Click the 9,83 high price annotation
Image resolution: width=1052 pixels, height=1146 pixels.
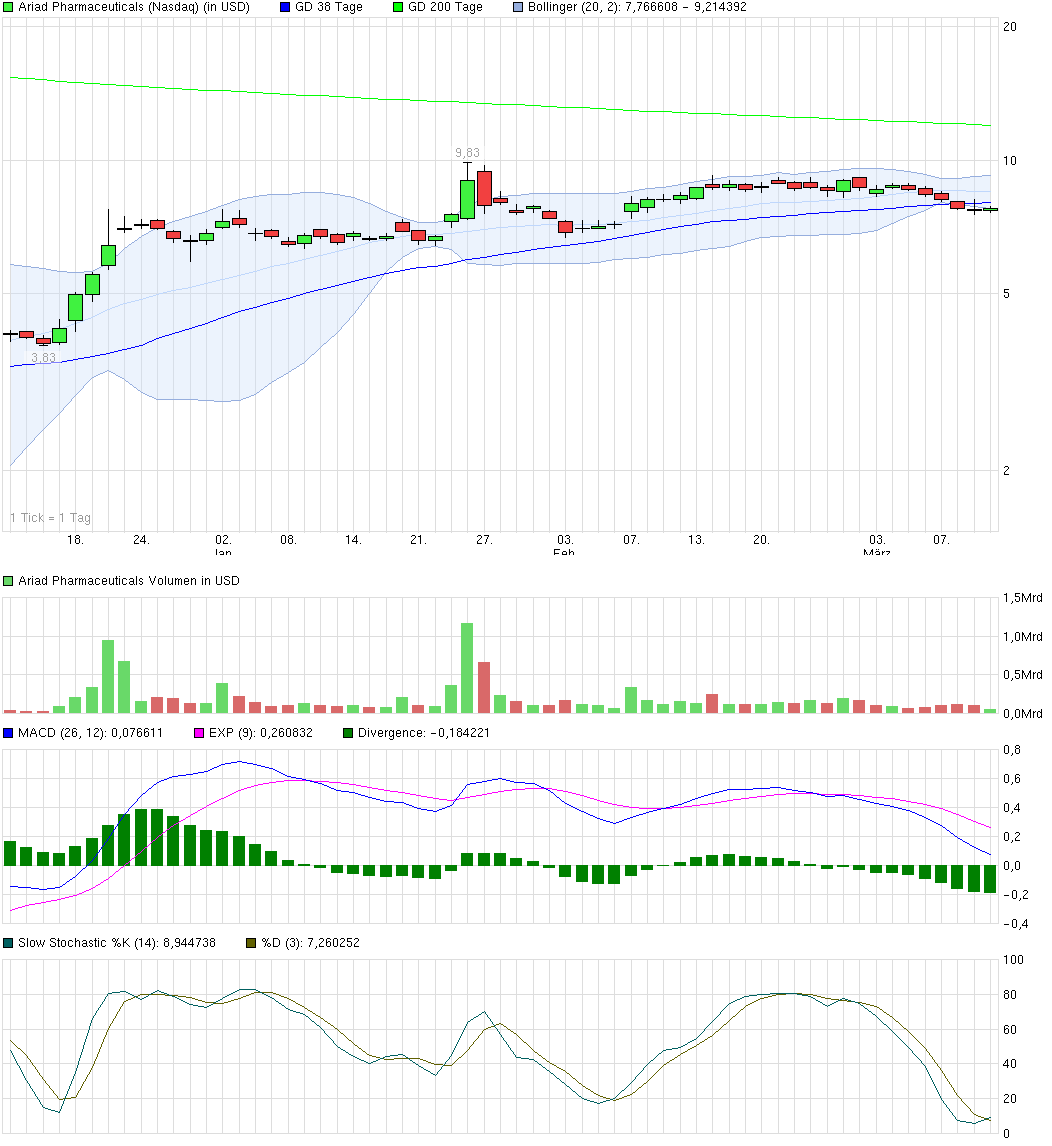coord(465,150)
